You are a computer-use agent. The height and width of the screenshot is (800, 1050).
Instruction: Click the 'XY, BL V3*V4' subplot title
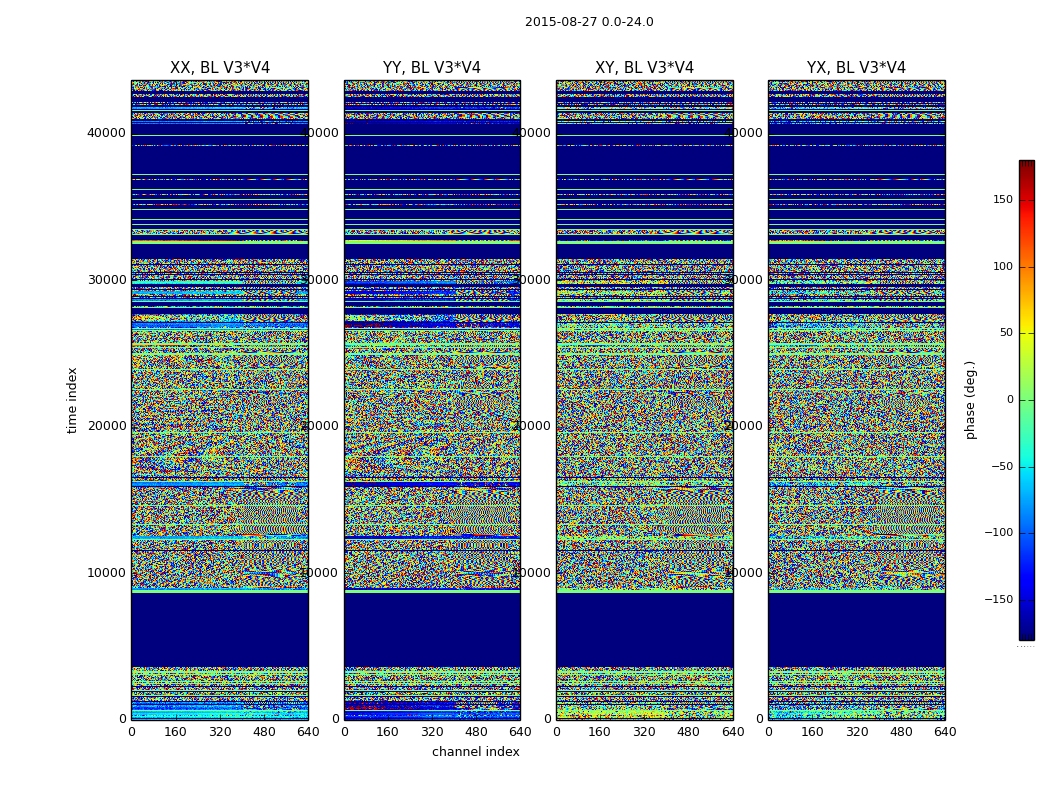(644, 68)
